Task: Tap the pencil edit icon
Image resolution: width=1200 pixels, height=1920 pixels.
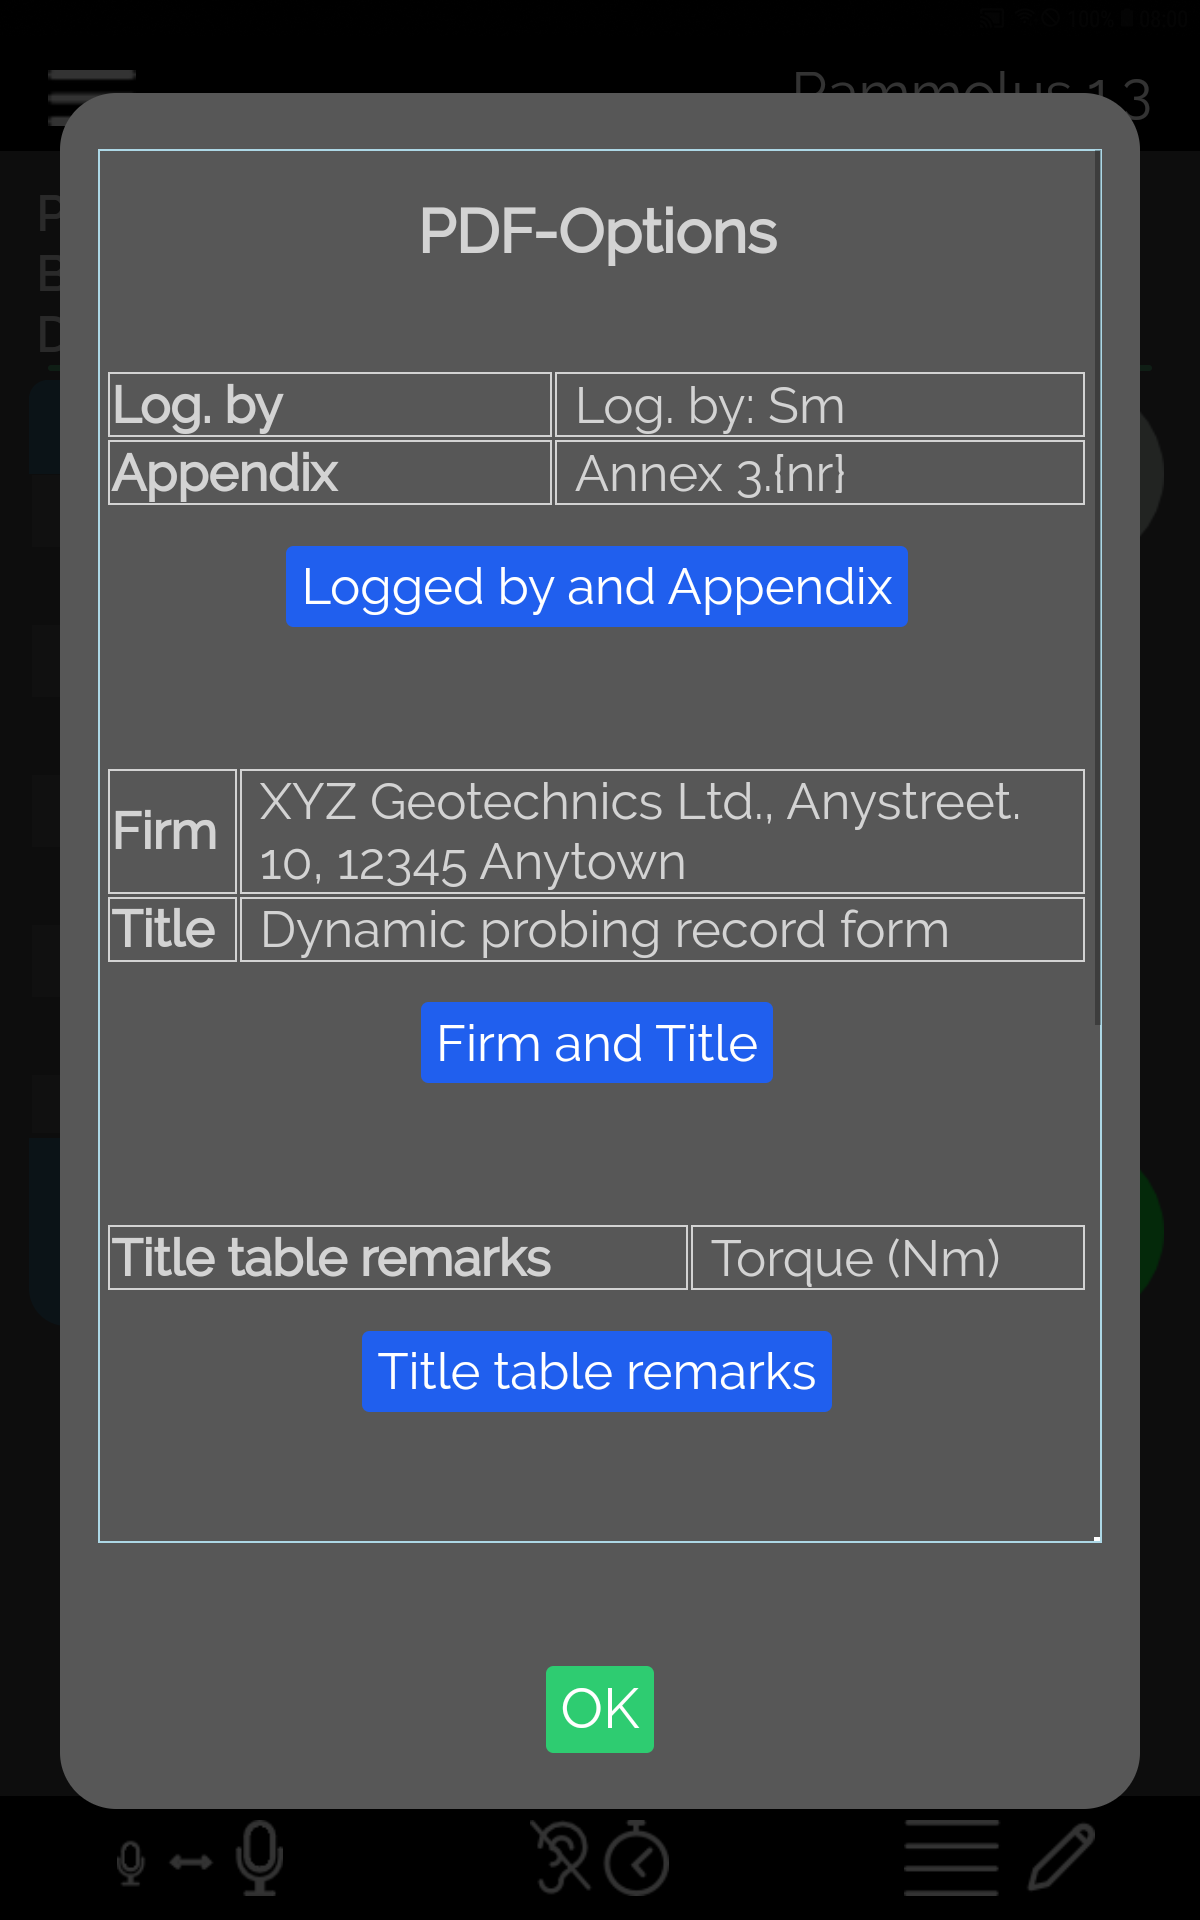Action: (1061, 1858)
